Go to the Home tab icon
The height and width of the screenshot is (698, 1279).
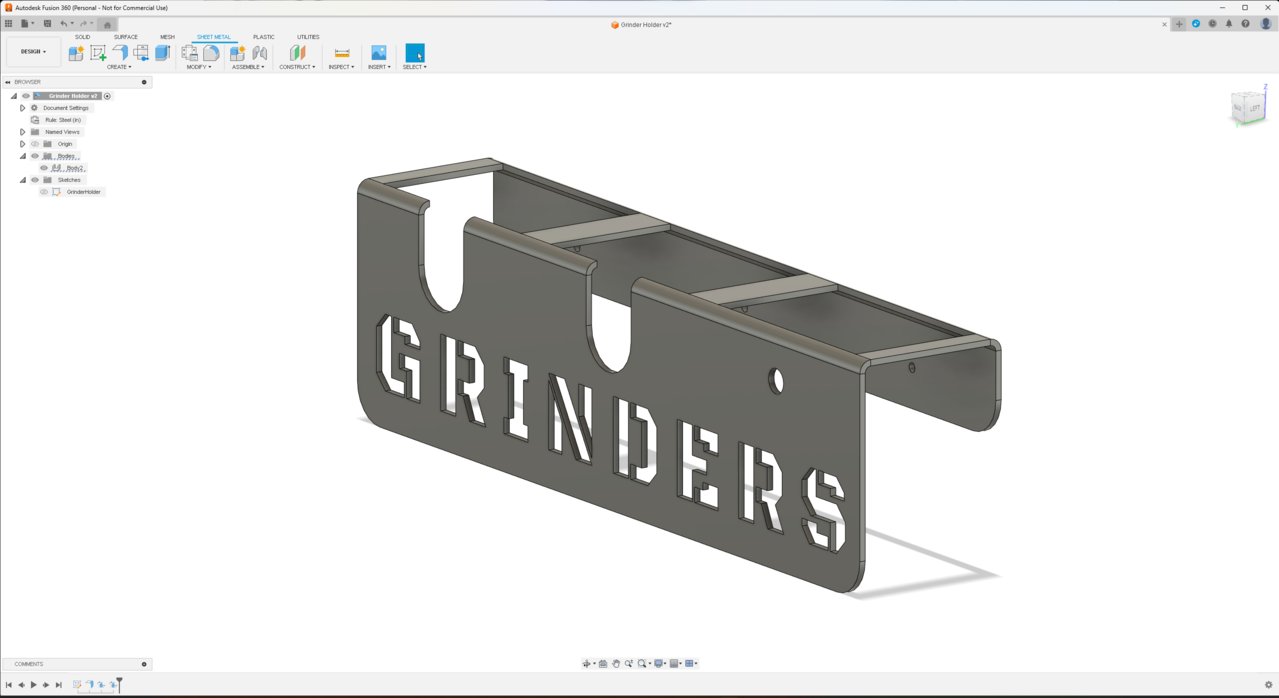pyautogui.click(x=108, y=24)
